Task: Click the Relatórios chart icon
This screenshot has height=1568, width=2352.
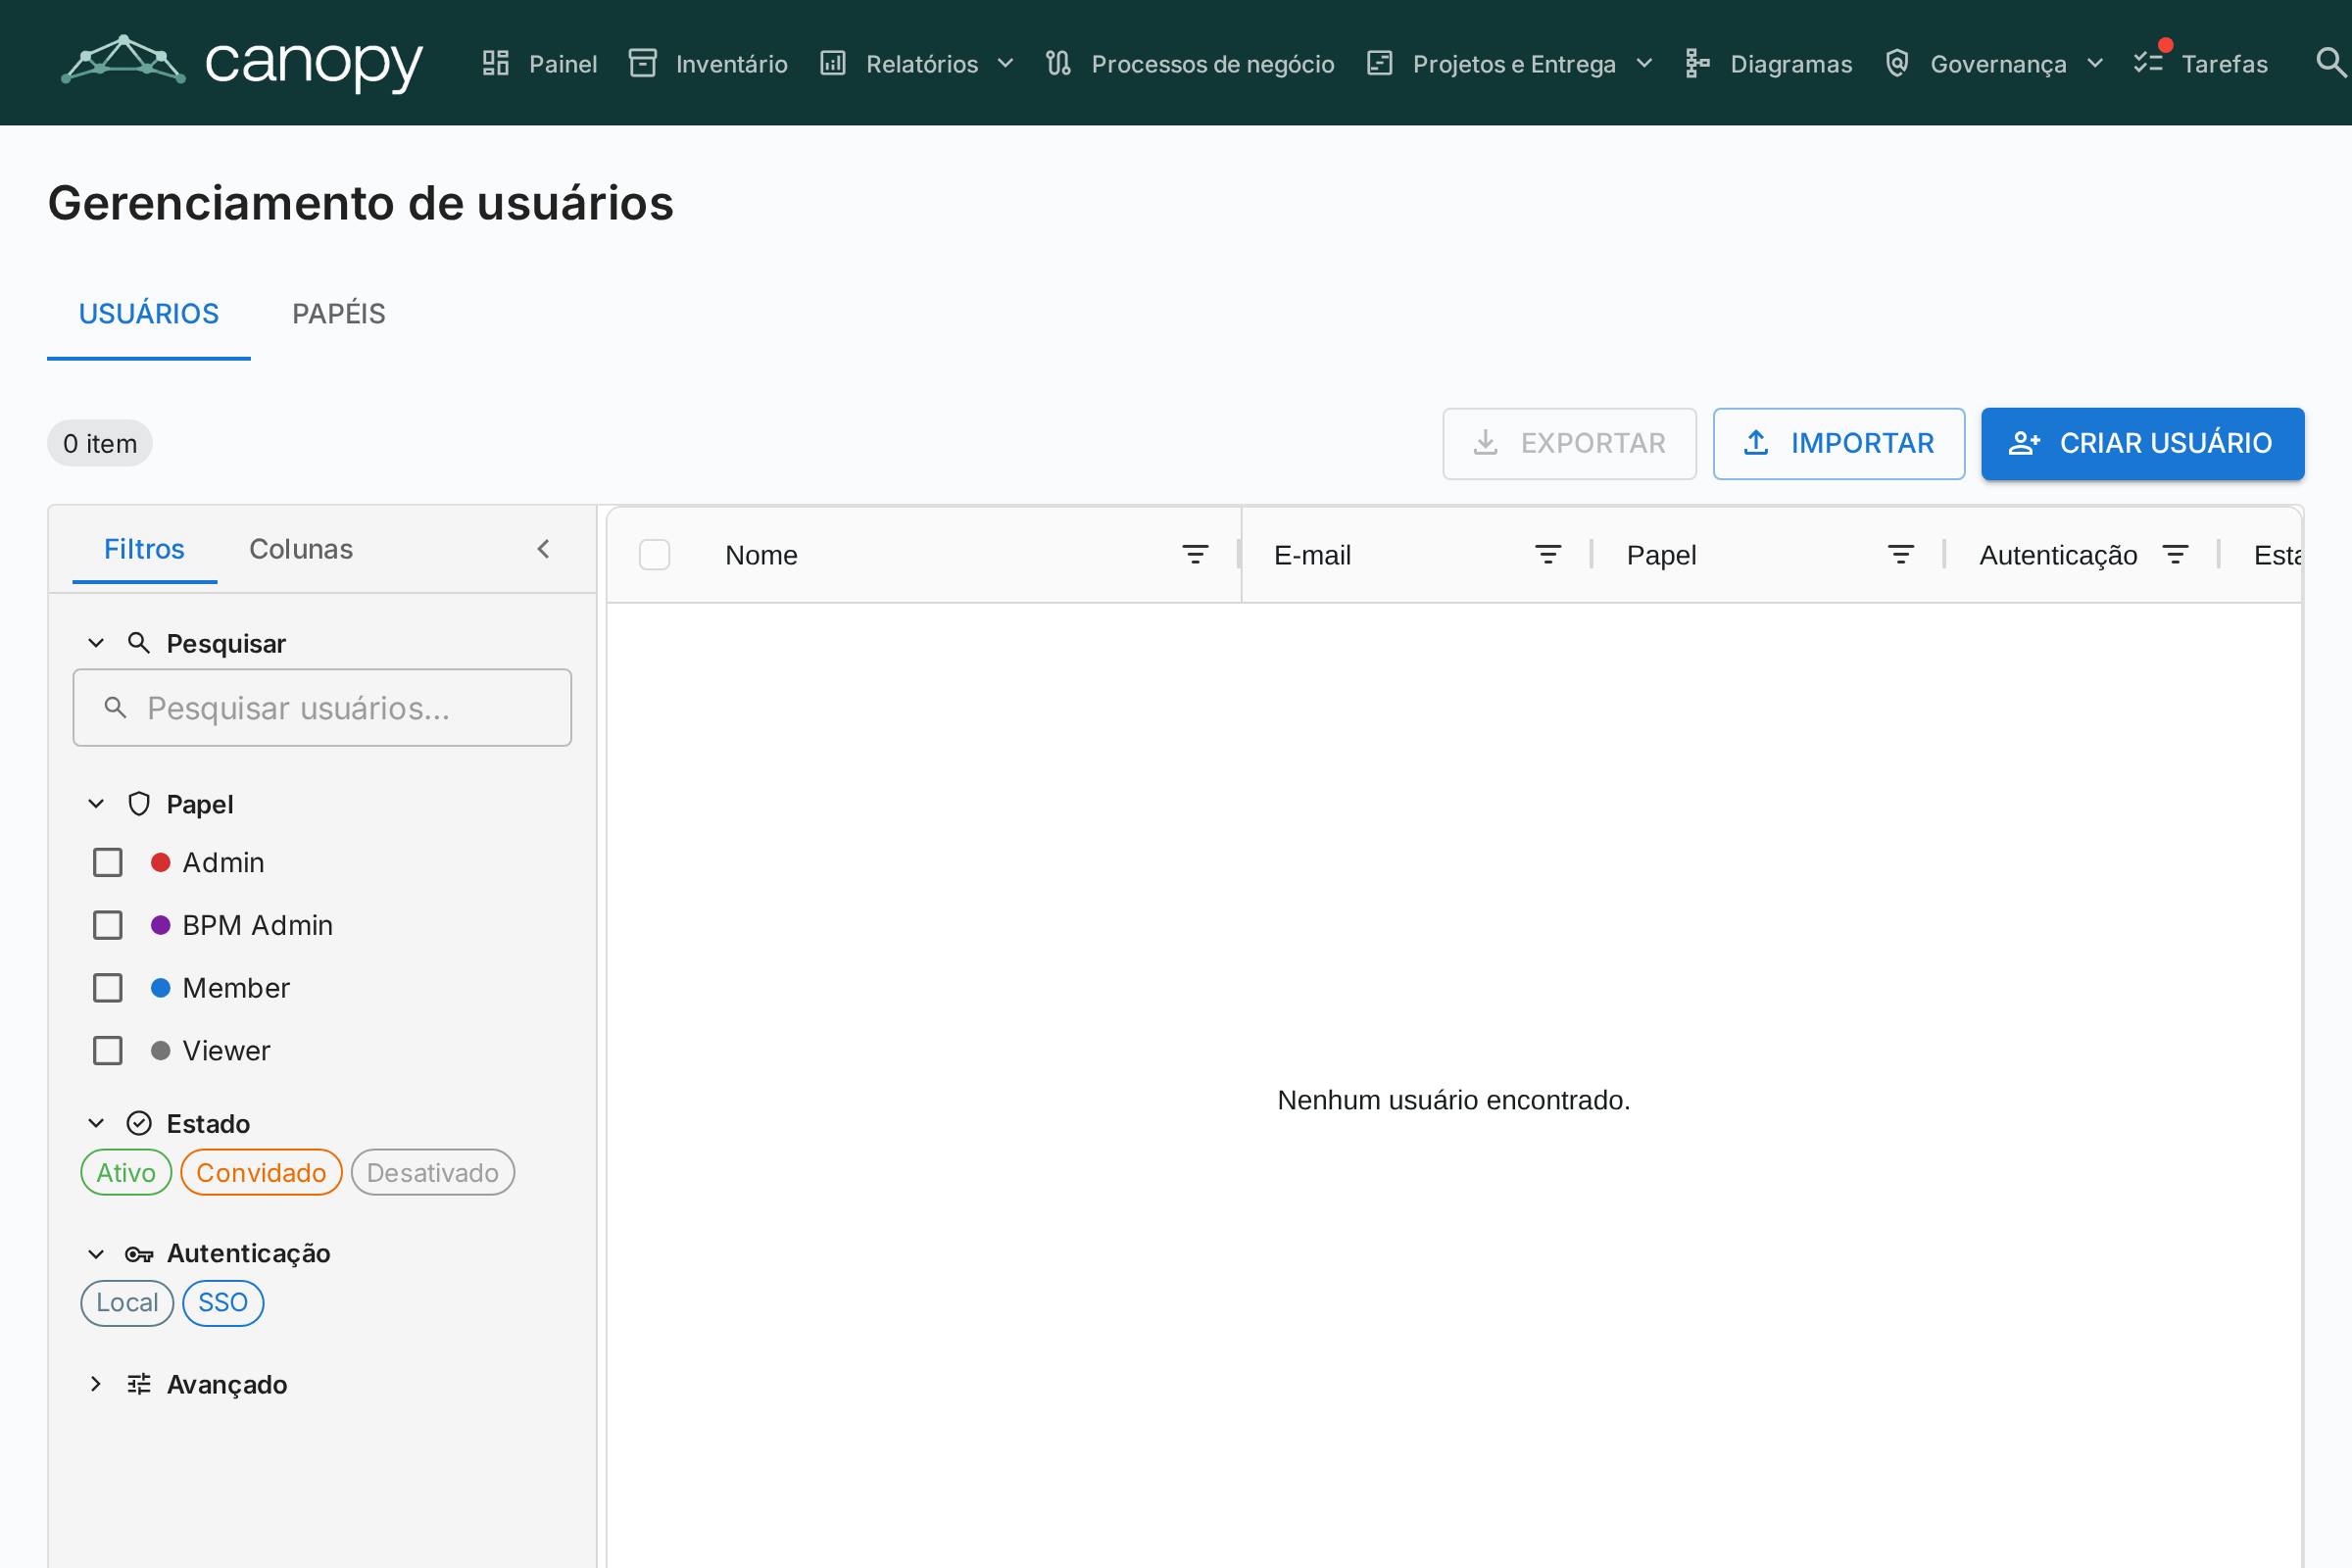Action: 833,63
